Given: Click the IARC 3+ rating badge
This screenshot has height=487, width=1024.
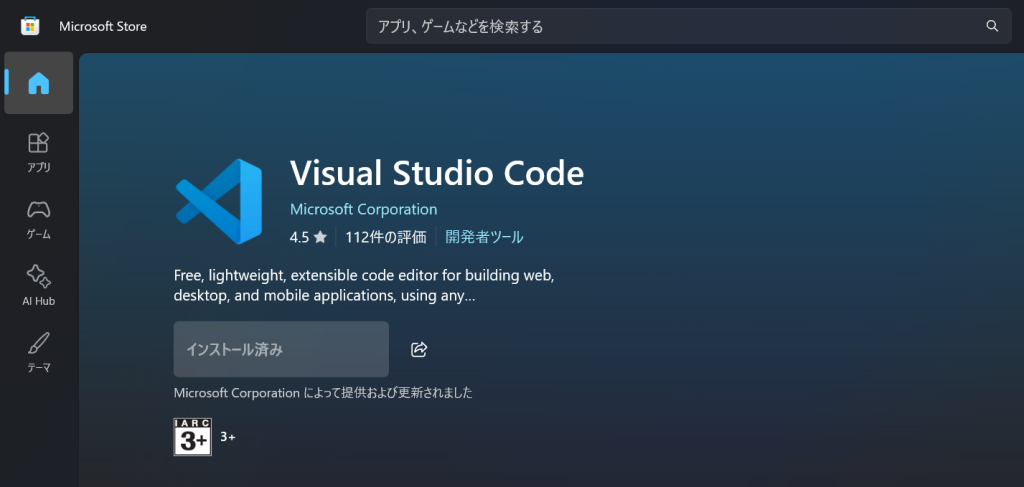Looking at the screenshot, I should (192, 437).
